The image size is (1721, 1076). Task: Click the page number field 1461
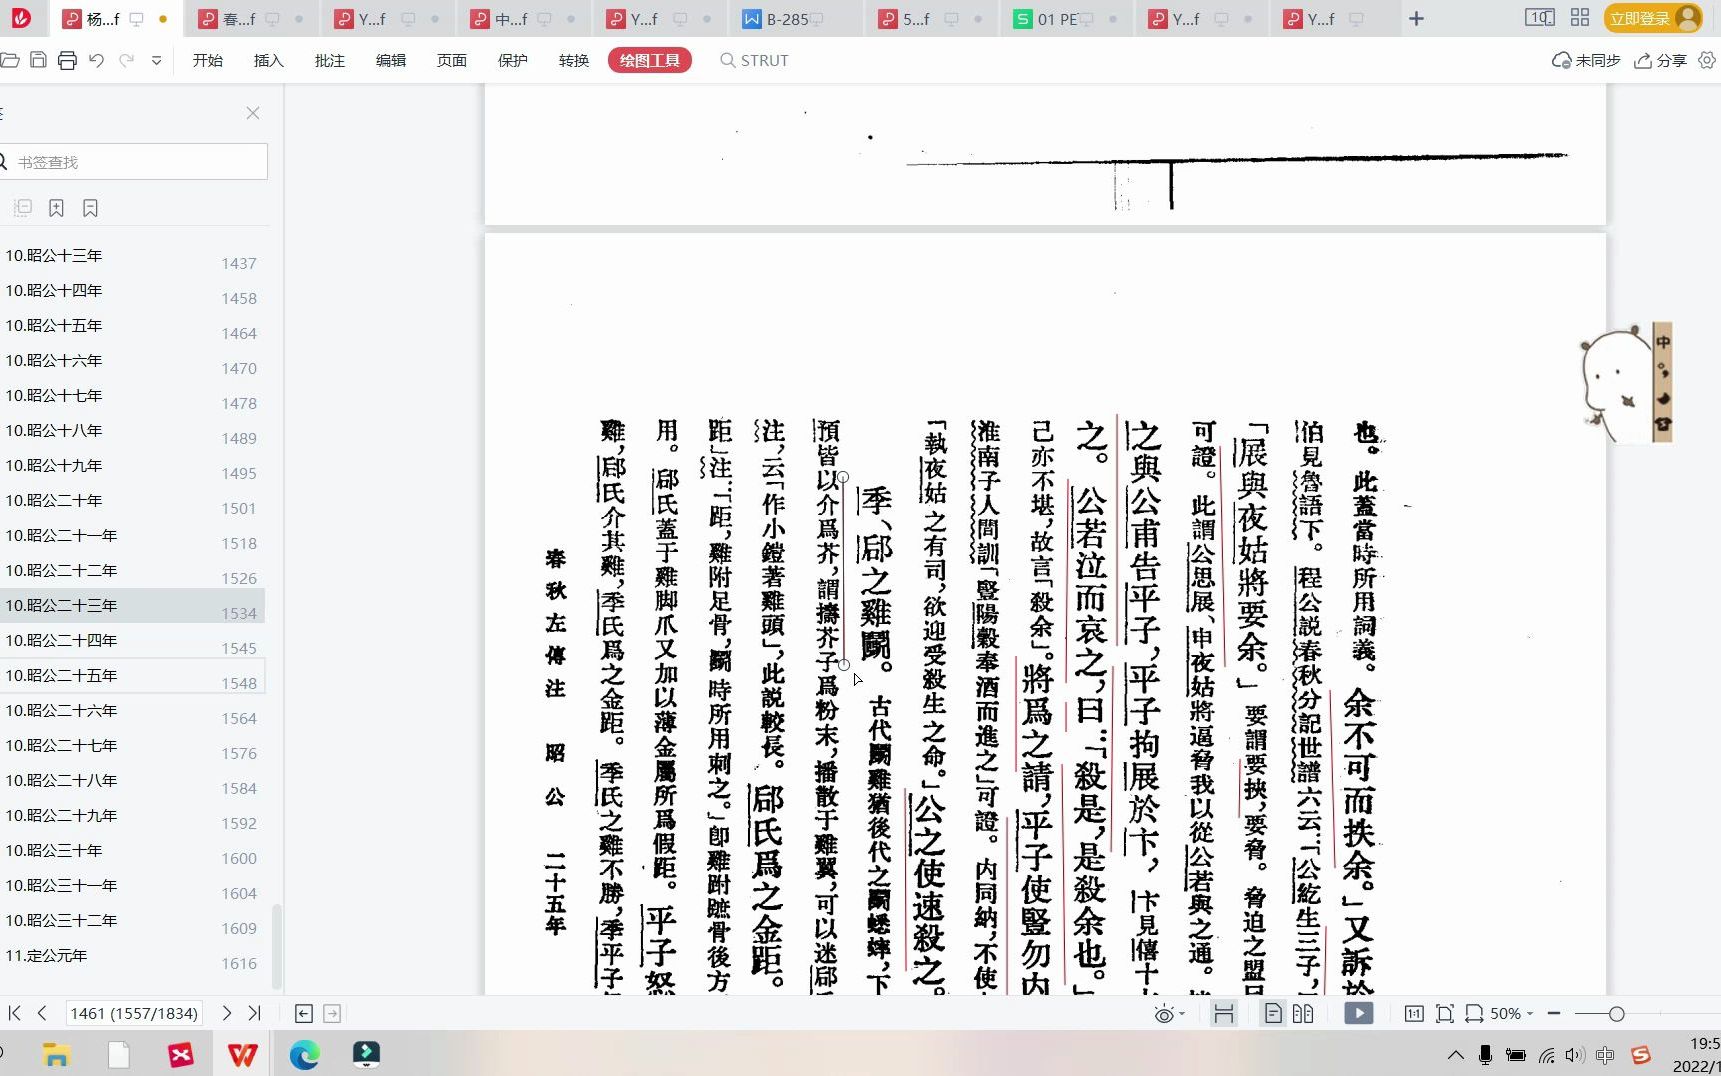coord(134,1013)
